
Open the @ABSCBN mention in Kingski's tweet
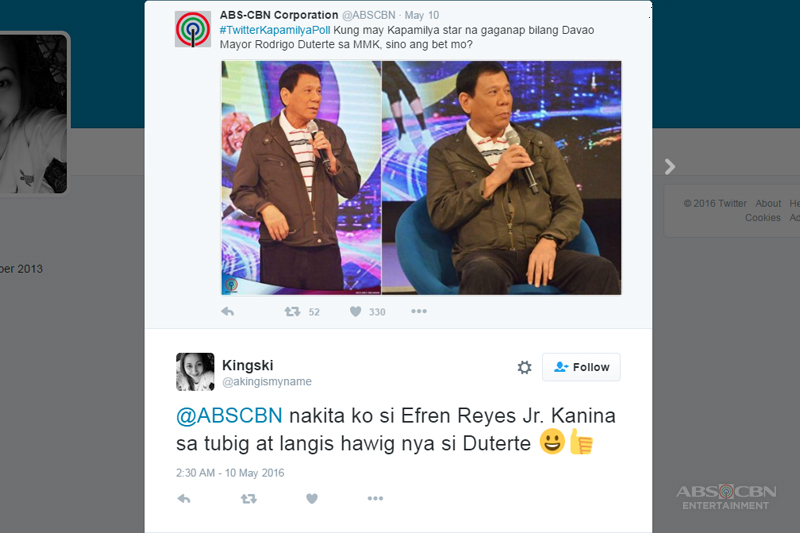click(229, 416)
